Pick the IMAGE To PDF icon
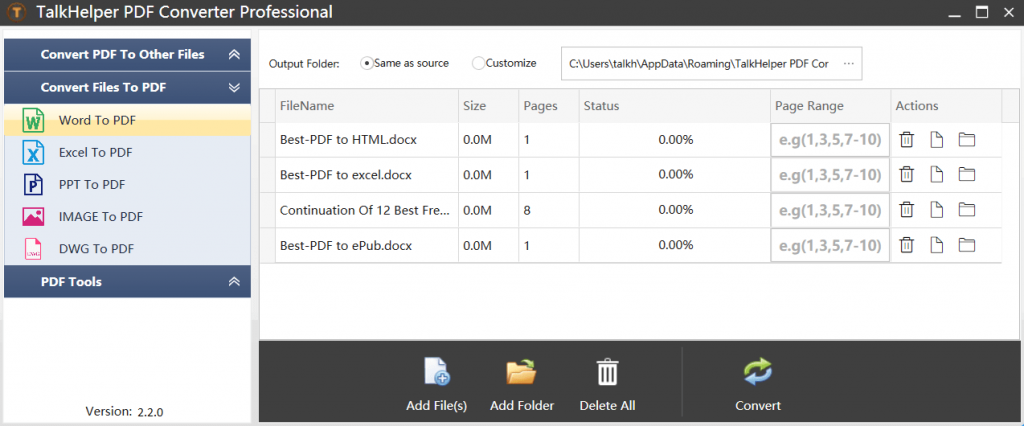The width and height of the screenshot is (1024, 426). [x=33, y=217]
